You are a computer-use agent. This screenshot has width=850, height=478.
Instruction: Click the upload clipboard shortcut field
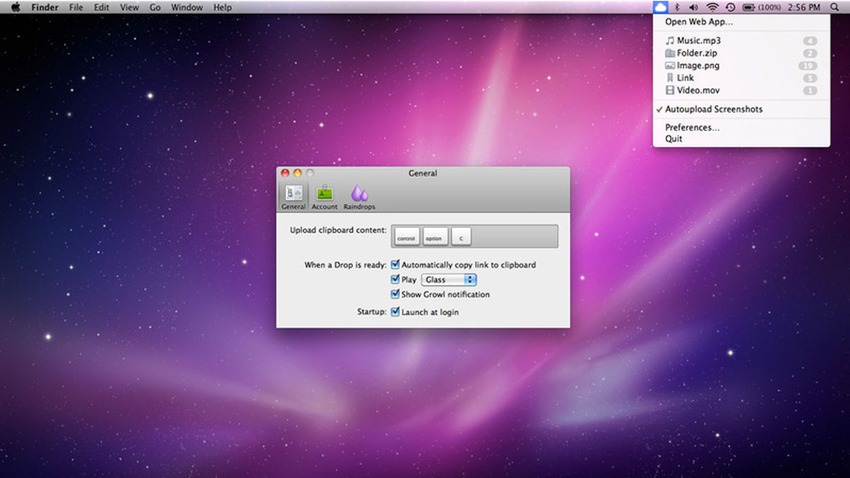tap(475, 237)
